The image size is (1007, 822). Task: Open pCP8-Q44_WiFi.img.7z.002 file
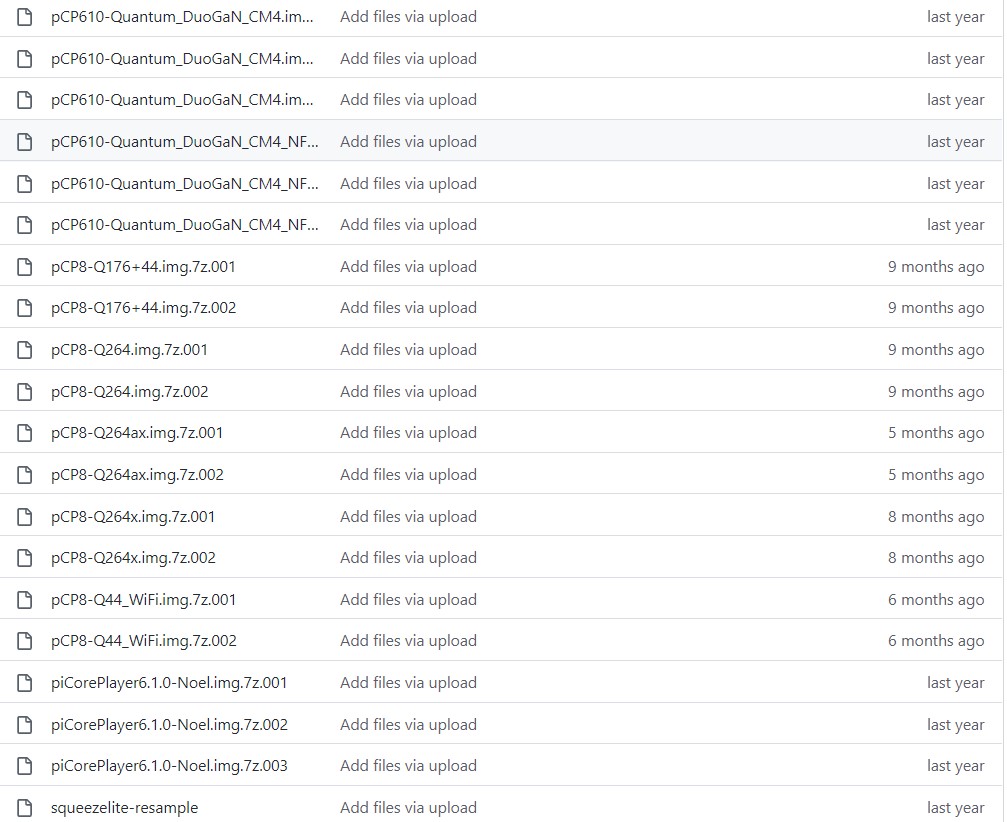(x=144, y=641)
